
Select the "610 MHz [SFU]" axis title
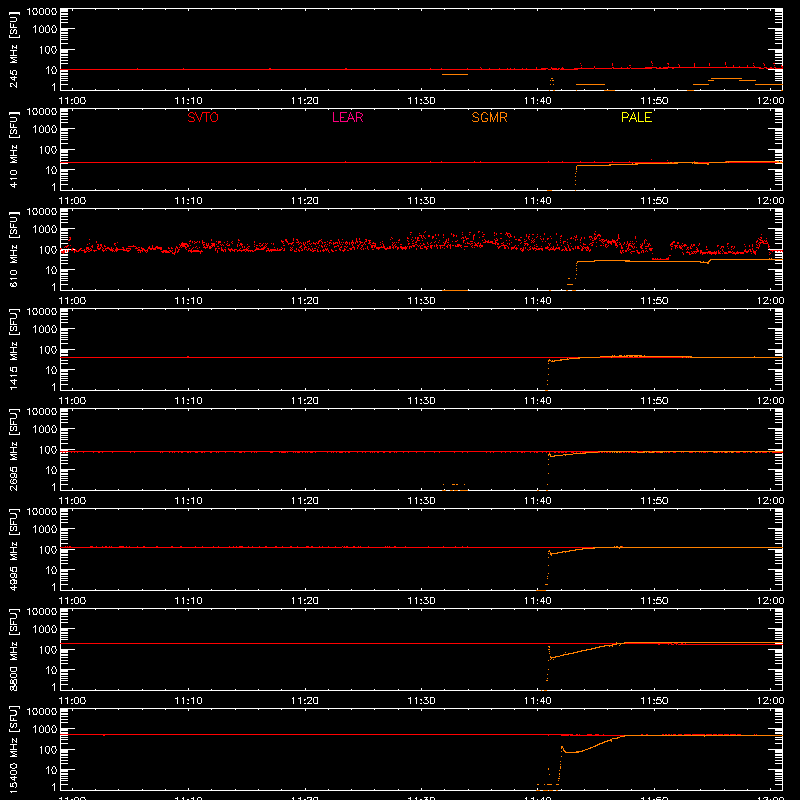point(14,249)
